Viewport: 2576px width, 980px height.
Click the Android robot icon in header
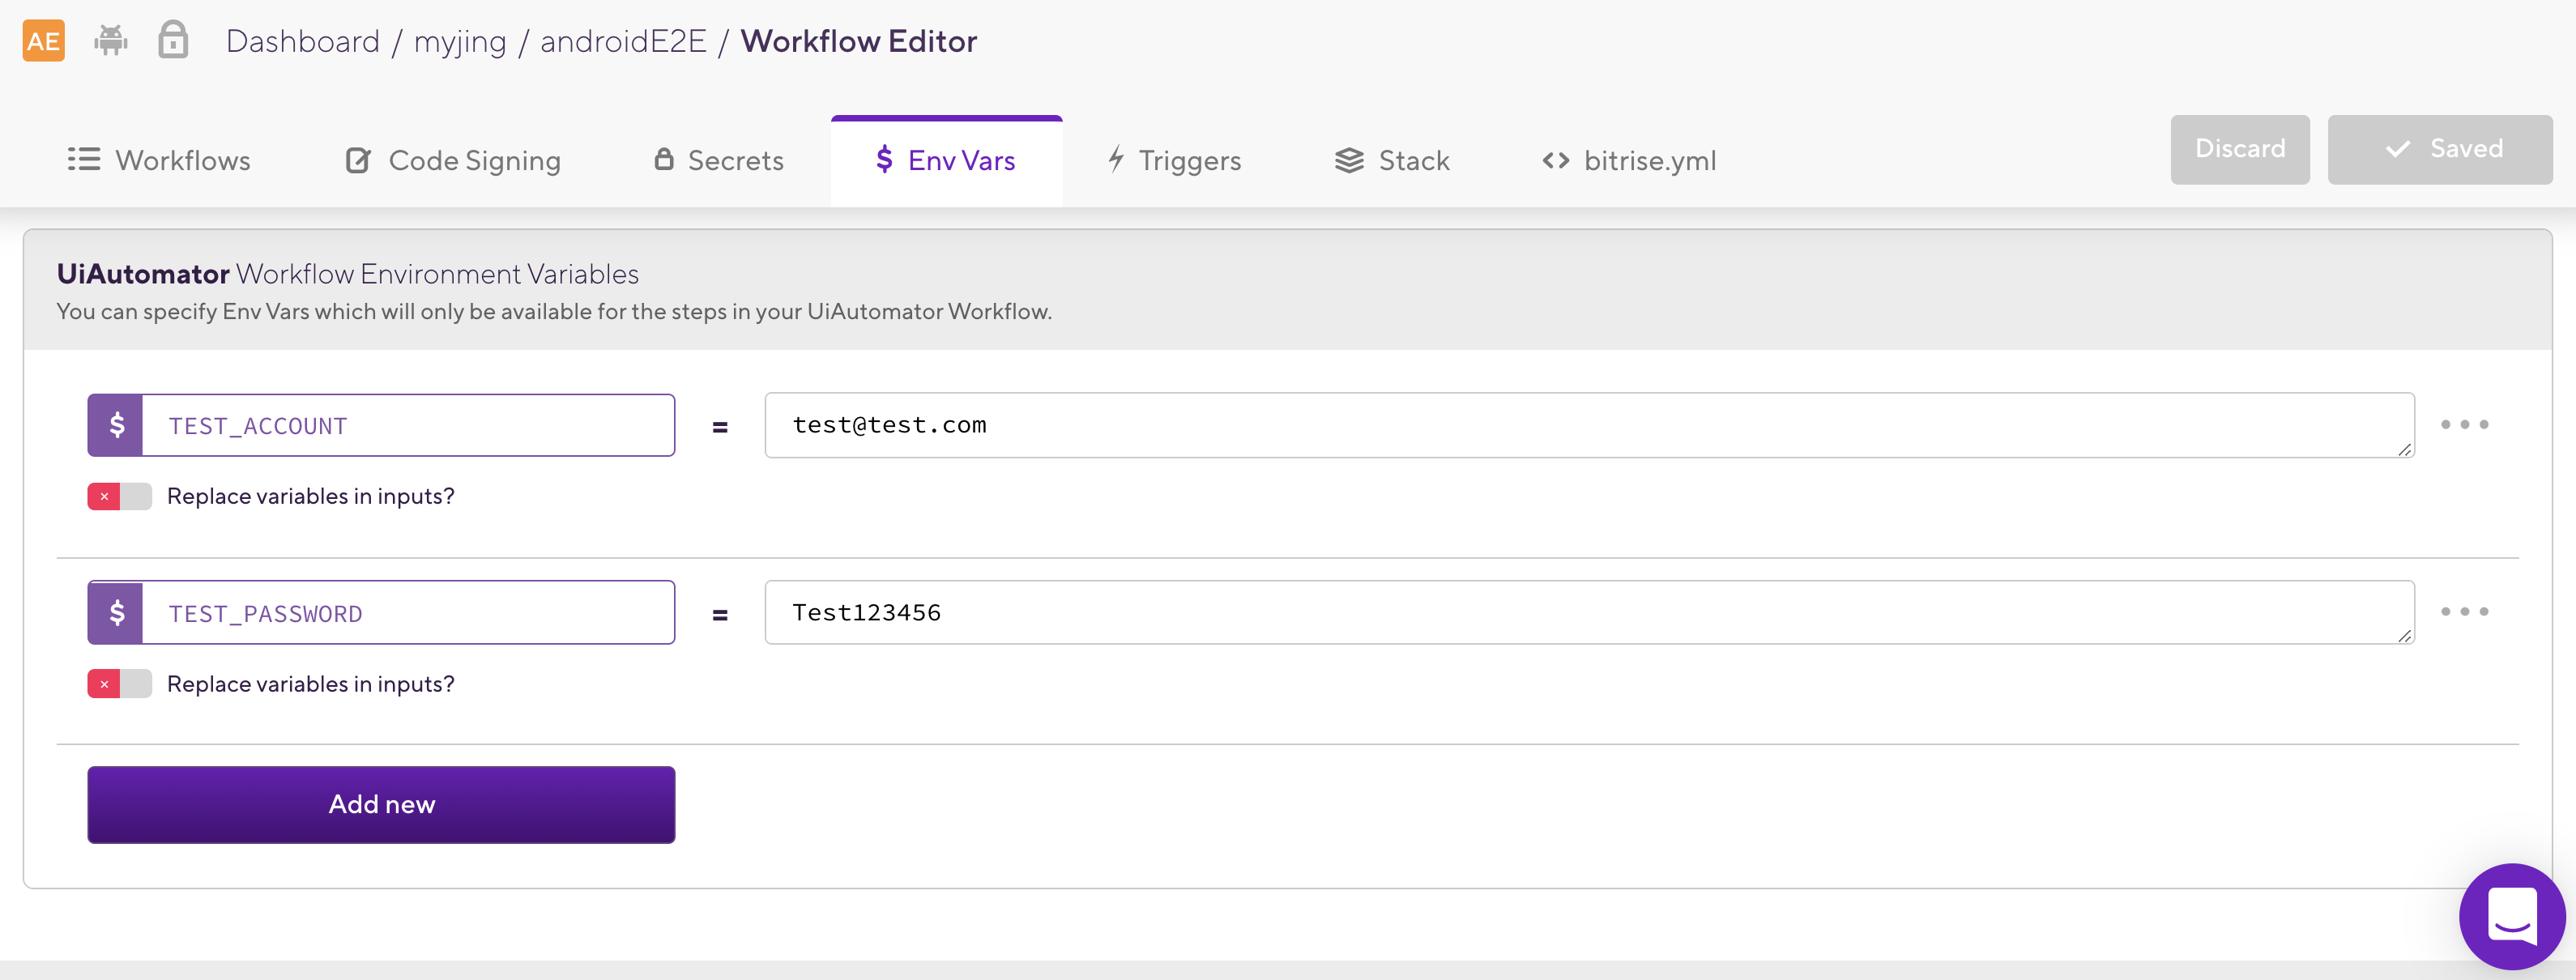[x=111, y=41]
